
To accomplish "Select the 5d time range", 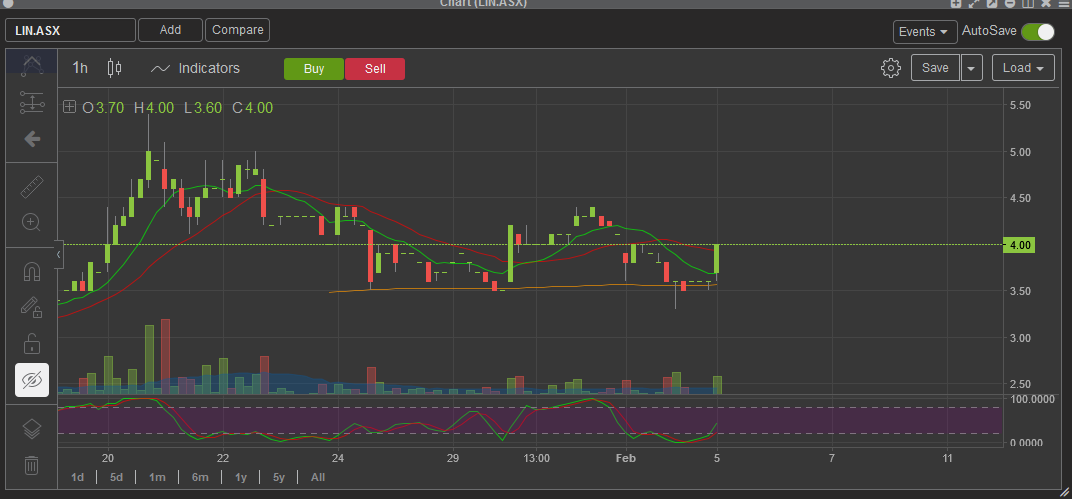I will [x=116, y=477].
